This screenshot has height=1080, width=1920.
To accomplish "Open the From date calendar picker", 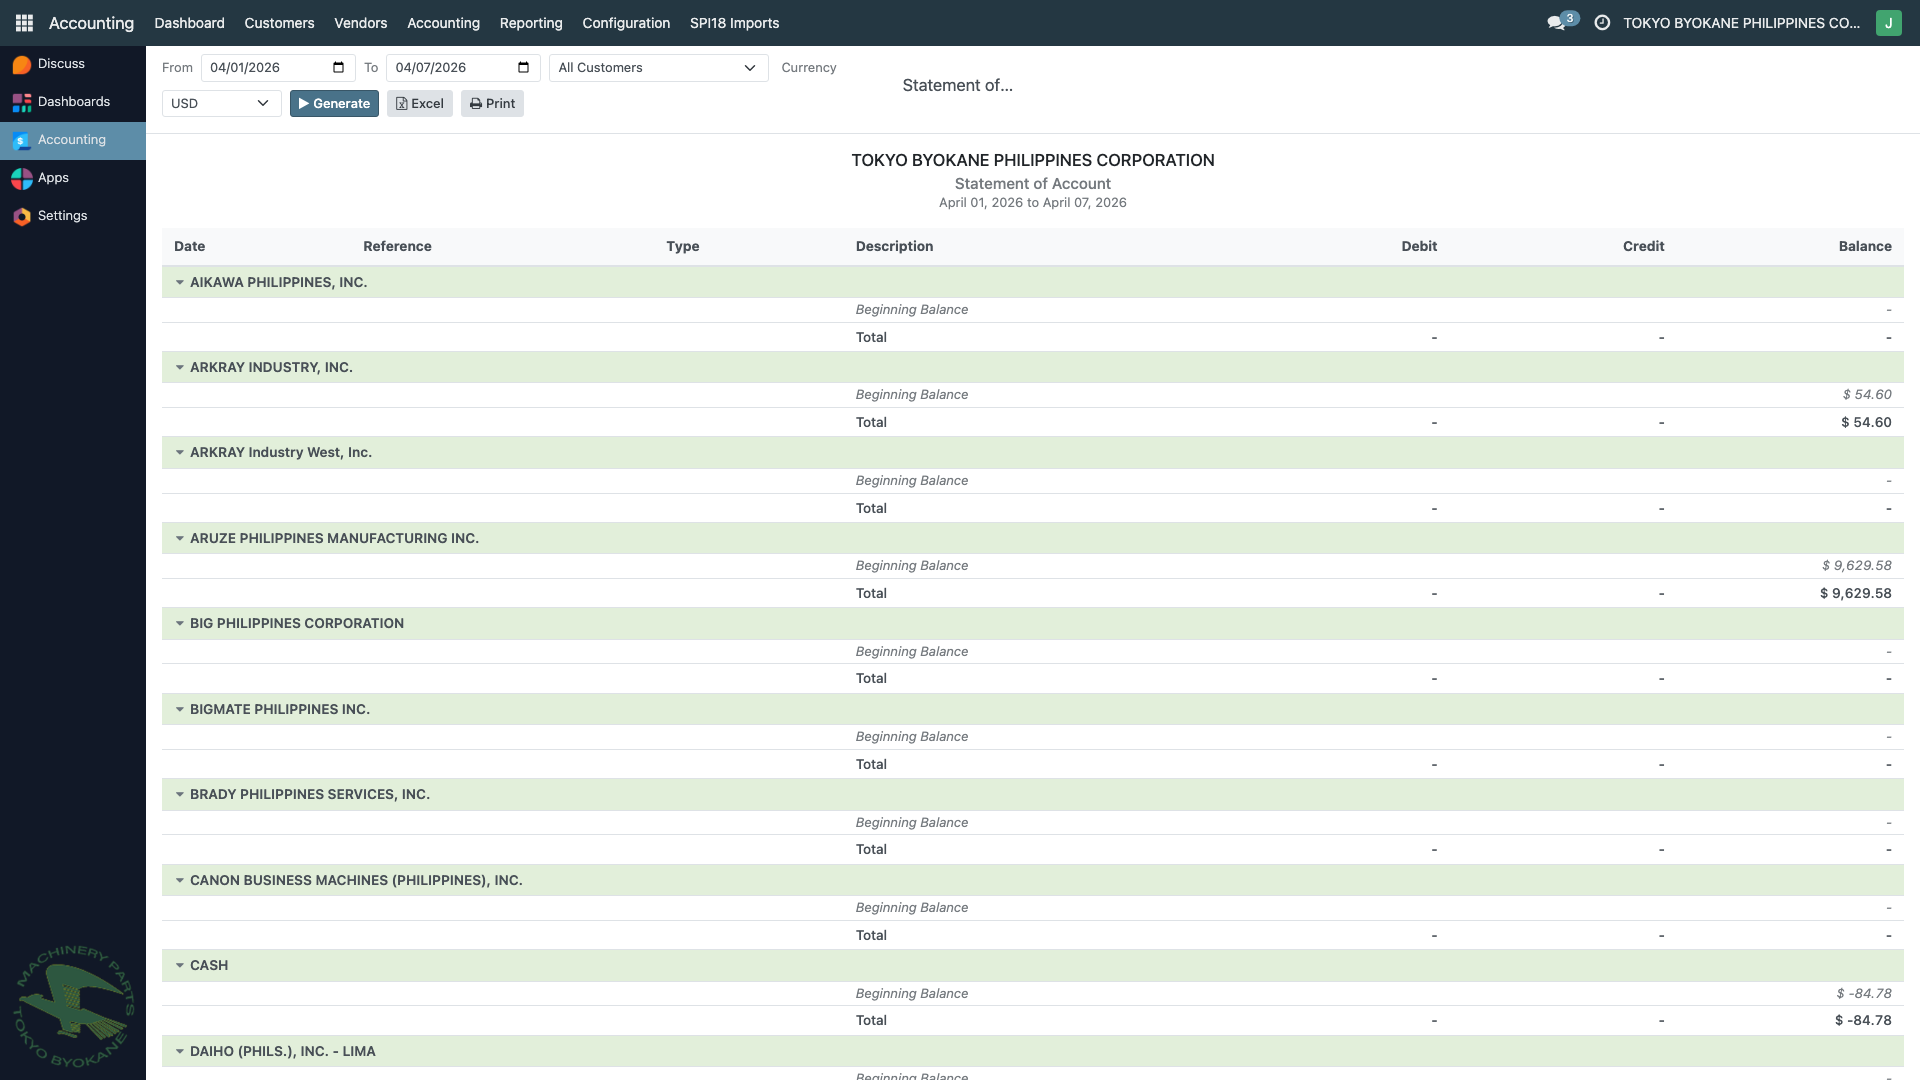I will click(338, 68).
